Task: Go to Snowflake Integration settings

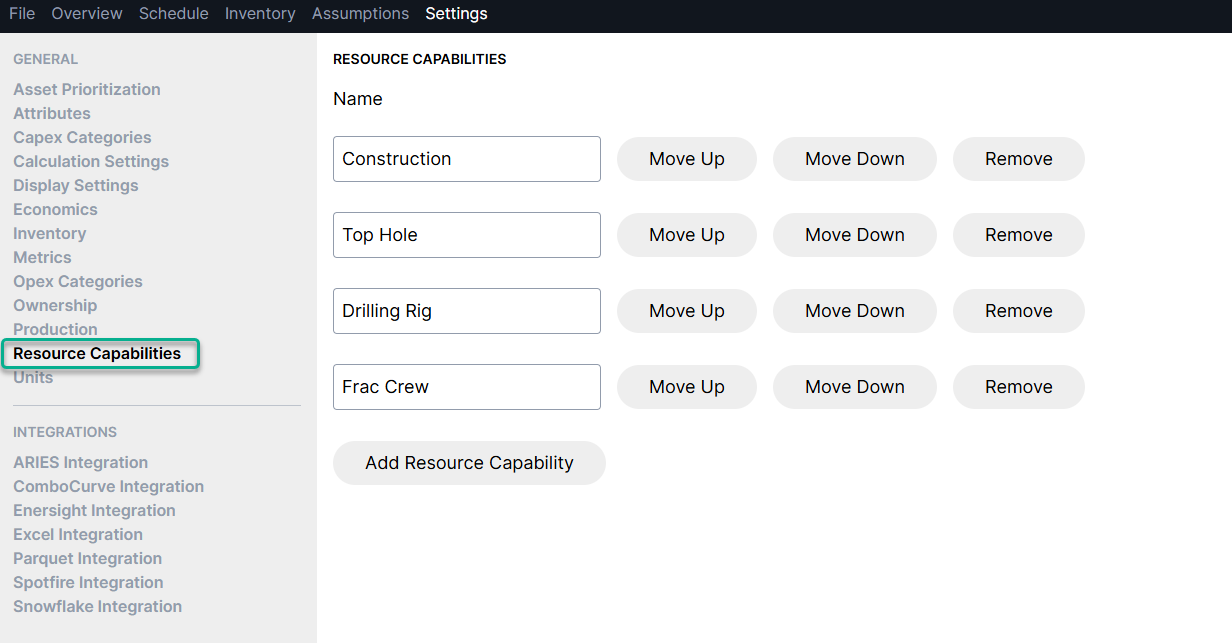Action: 97,607
